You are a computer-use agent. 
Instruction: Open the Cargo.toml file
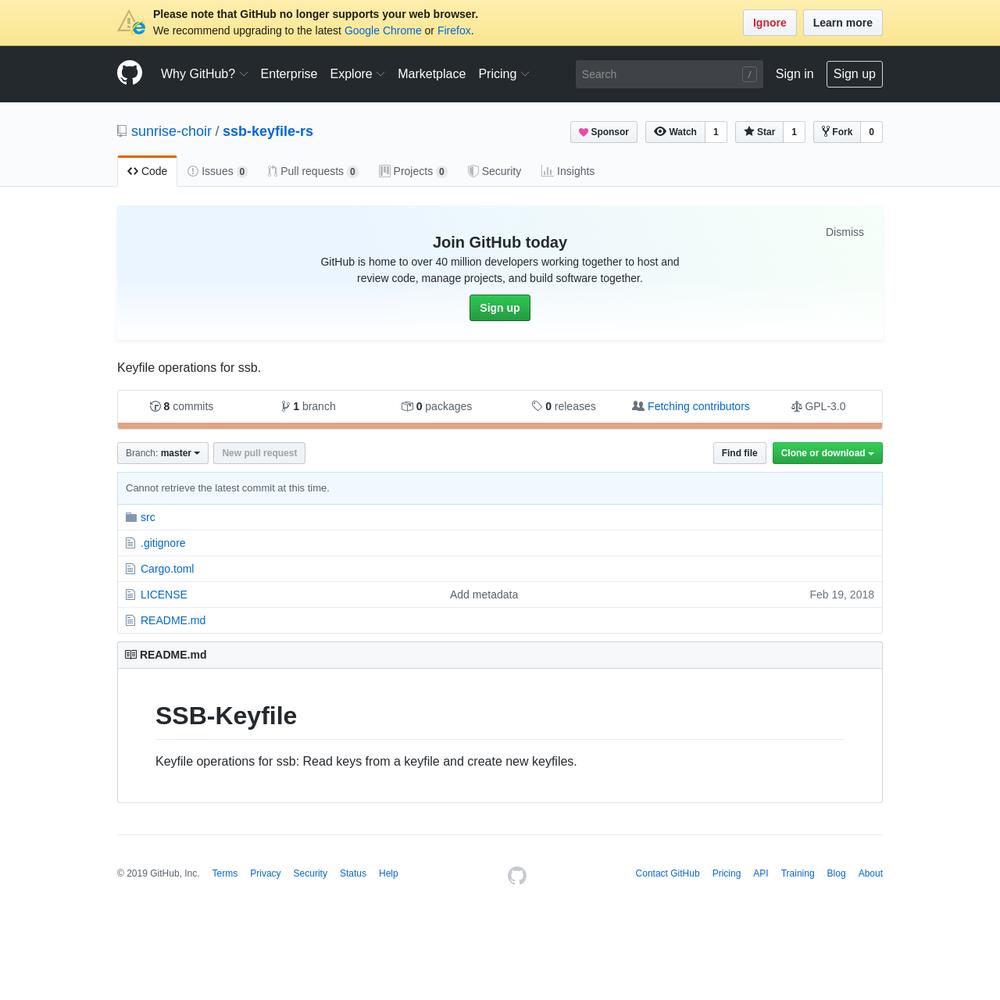pyautogui.click(x=167, y=569)
